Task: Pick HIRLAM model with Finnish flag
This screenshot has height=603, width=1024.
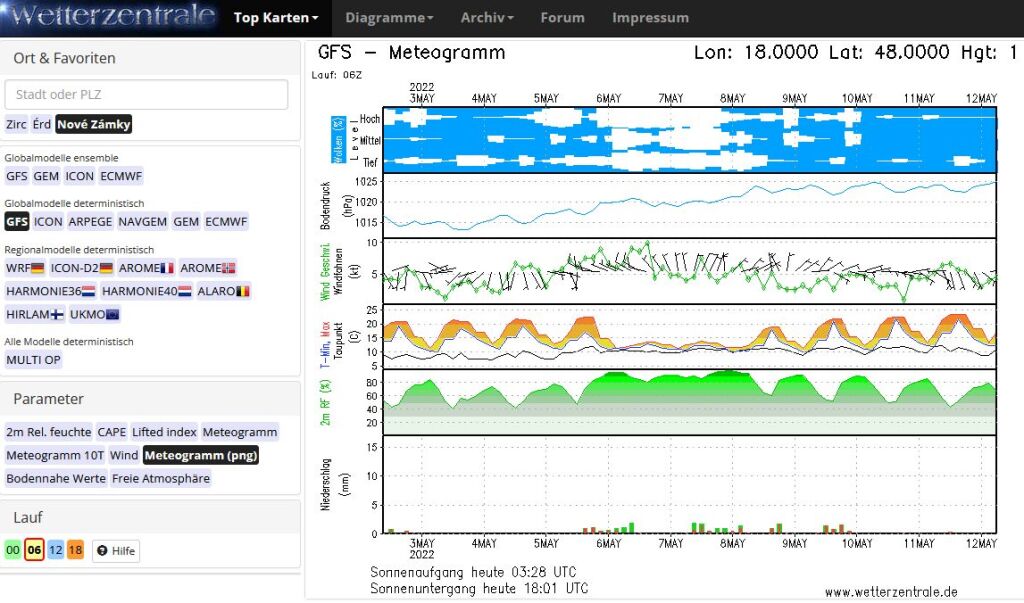Action: (x=34, y=314)
